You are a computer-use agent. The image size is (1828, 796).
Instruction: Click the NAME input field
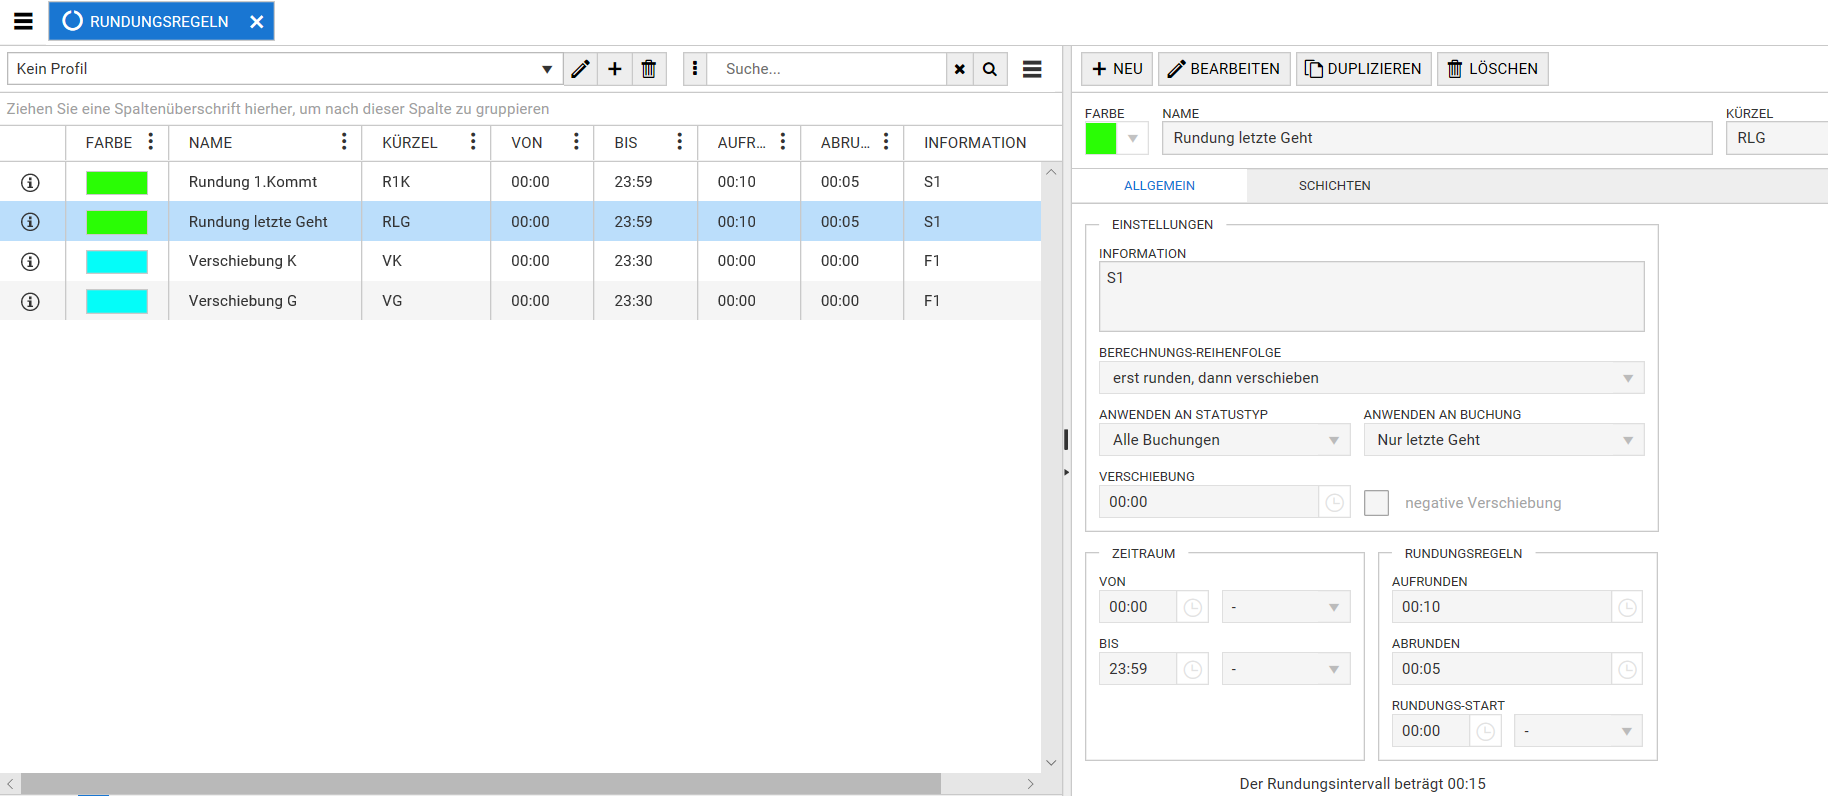[x=1437, y=138]
